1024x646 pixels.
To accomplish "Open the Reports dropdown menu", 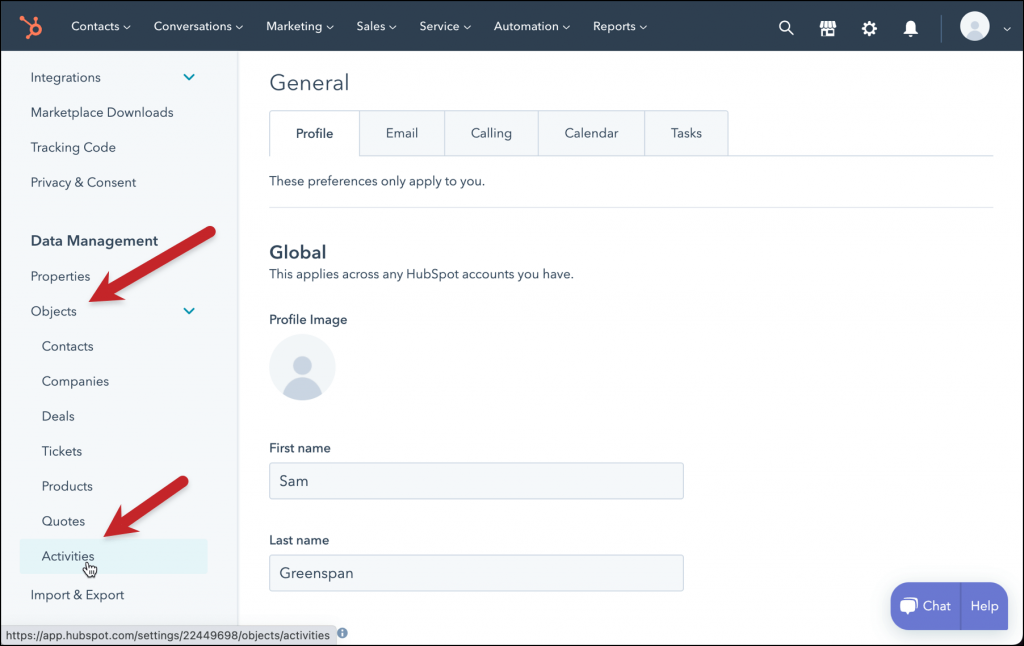I will click(x=619, y=27).
